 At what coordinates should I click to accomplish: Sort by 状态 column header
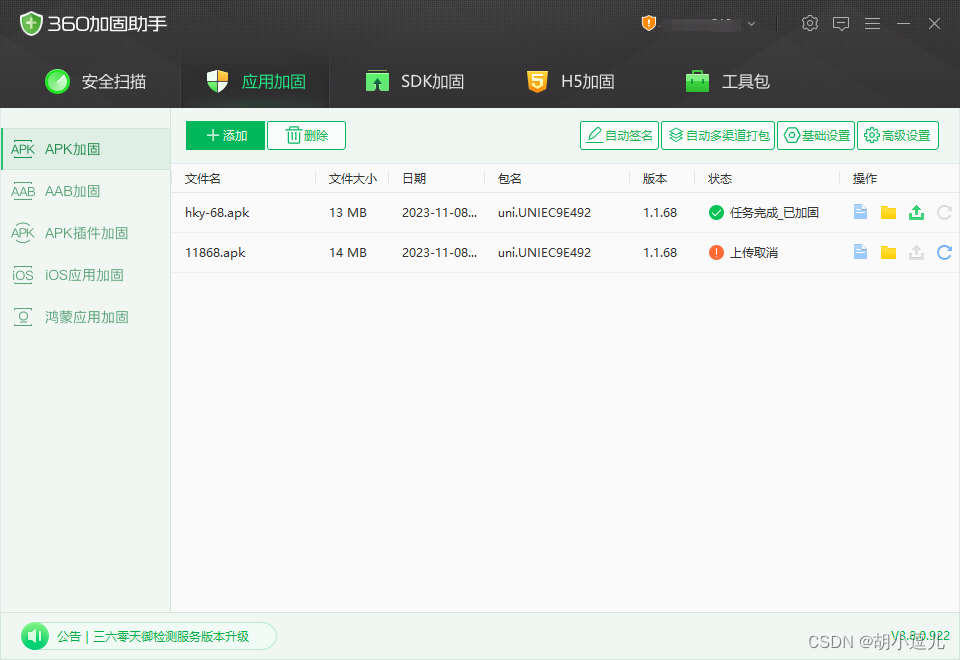pyautogui.click(x=720, y=179)
